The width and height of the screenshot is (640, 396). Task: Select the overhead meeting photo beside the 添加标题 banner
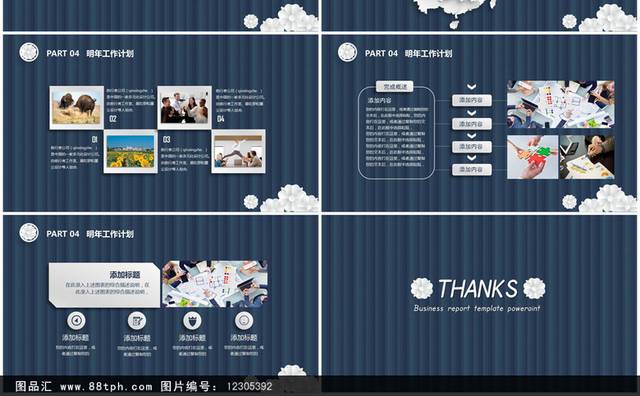pos(215,284)
